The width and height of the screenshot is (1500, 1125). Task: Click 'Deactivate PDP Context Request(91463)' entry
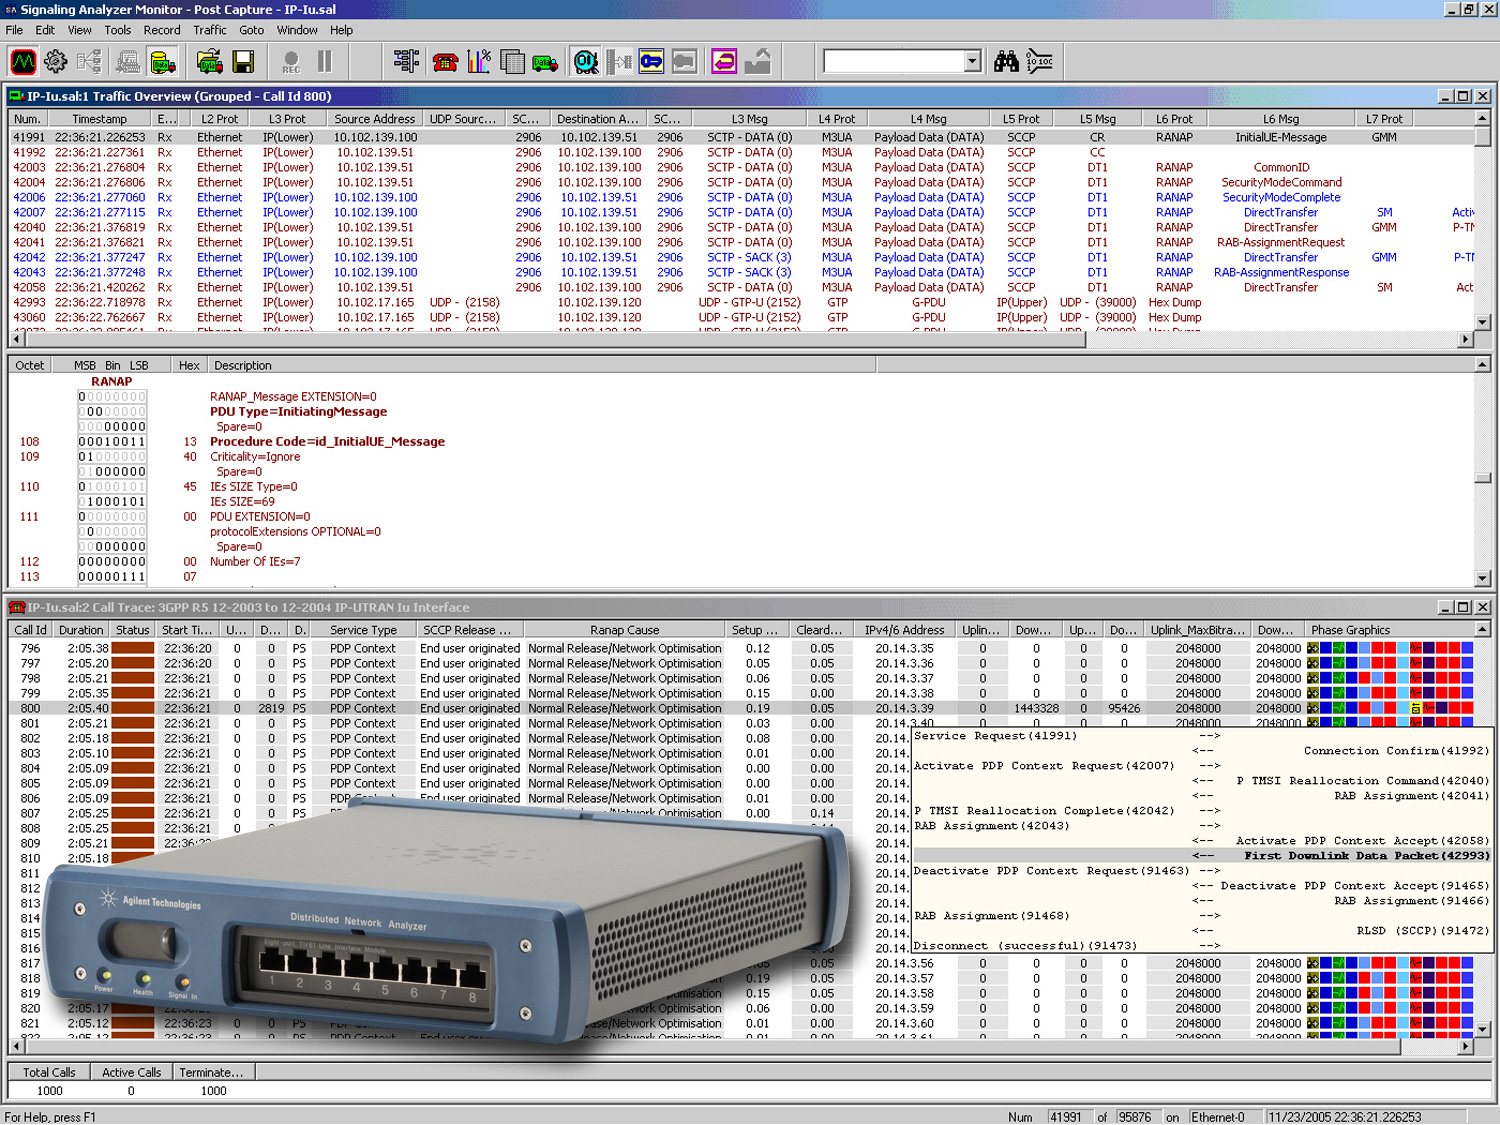tap(1051, 871)
